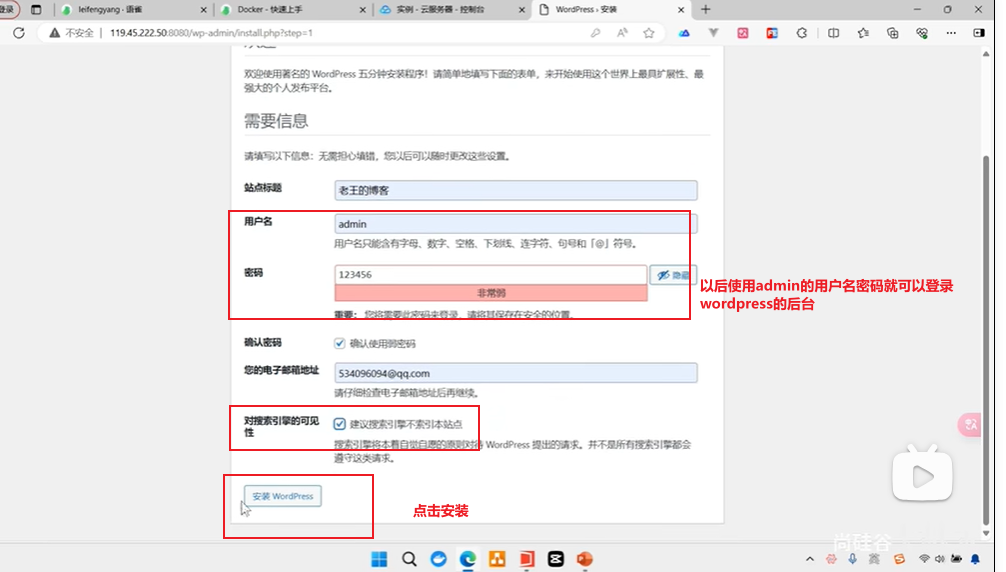Click the gray funnel-shaped extension icon

coord(713,33)
